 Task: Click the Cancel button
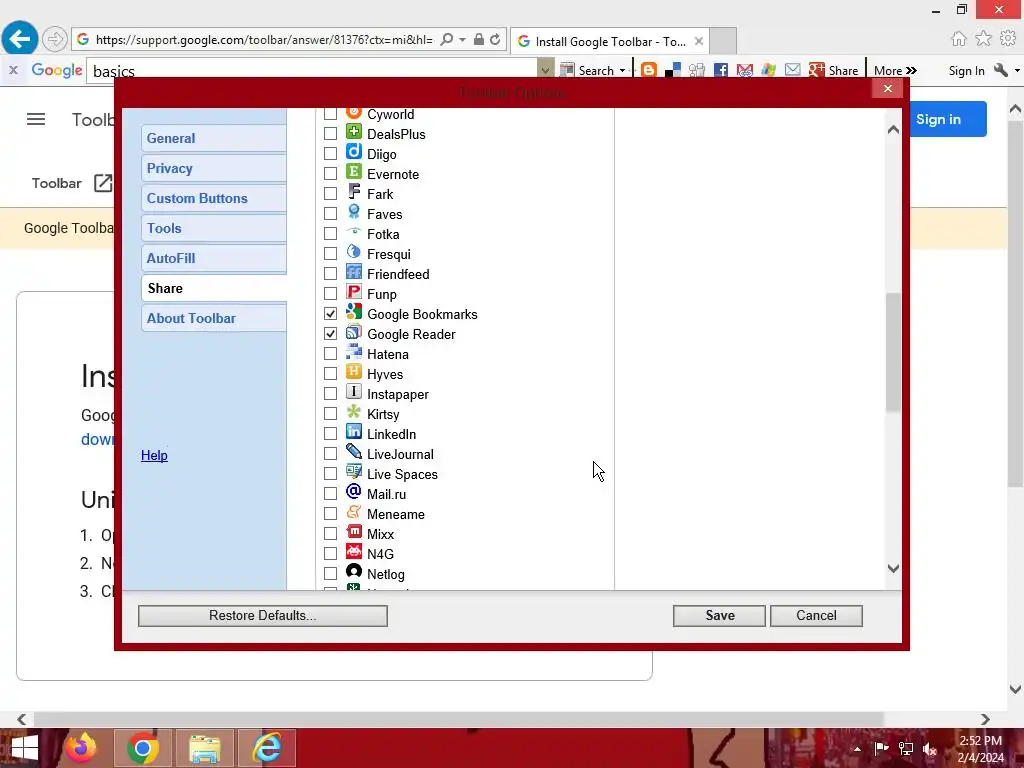pos(816,616)
